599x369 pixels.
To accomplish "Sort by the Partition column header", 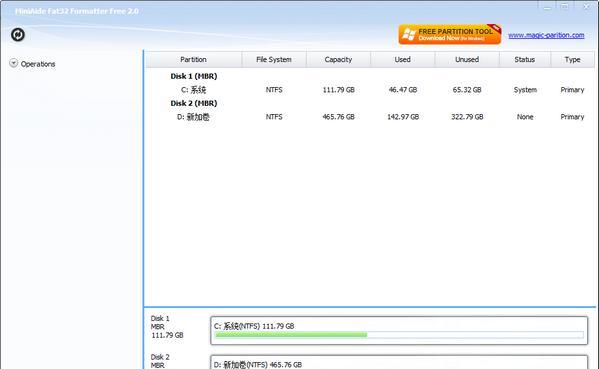I will point(193,60).
